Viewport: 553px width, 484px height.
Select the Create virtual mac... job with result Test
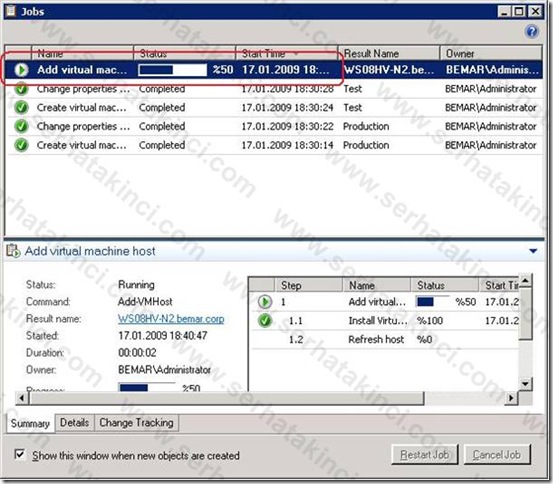click(274, 107)
